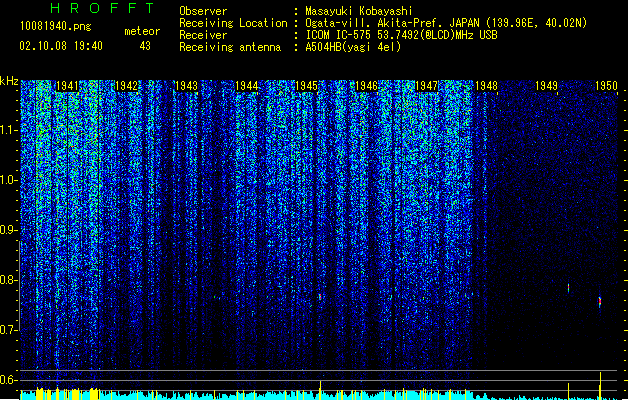Click the 0.8 kHz axis label
The width and height of the screenshot is (629, 400).
point(8,280)
